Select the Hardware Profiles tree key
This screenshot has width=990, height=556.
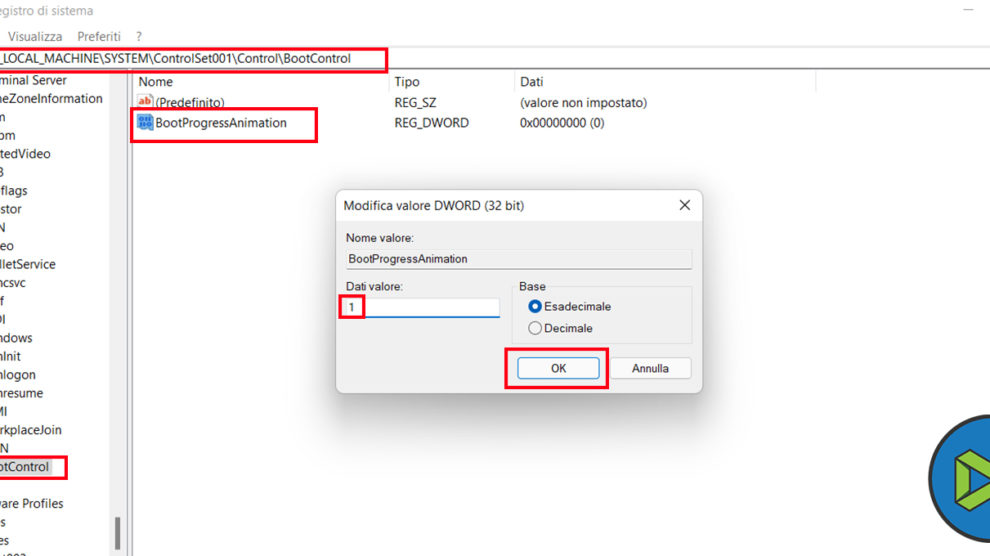(32, 504)
